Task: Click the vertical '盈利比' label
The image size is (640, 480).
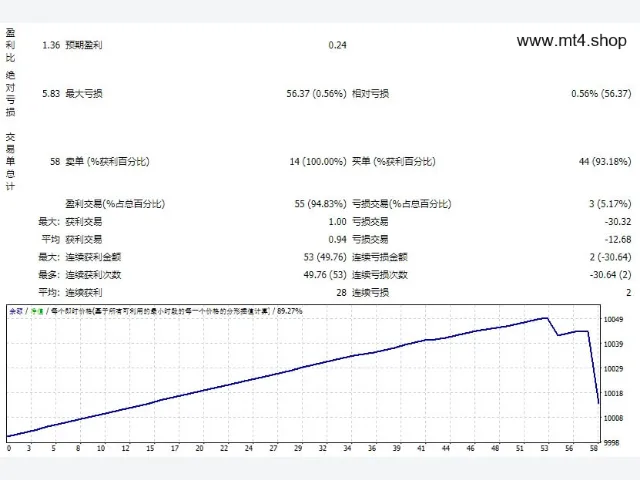Action: 10,45
